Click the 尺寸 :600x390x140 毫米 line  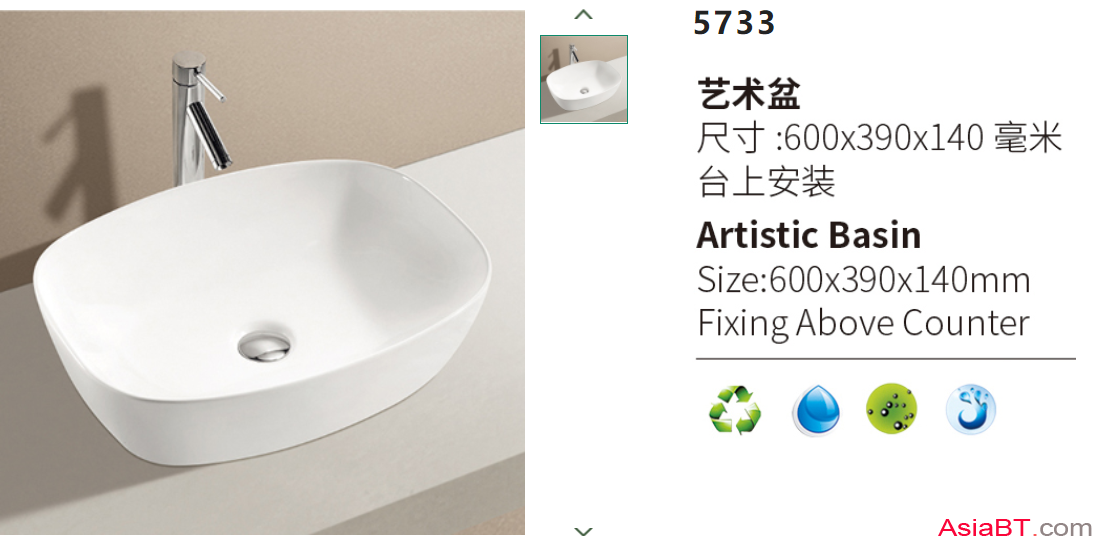point(879,137)
